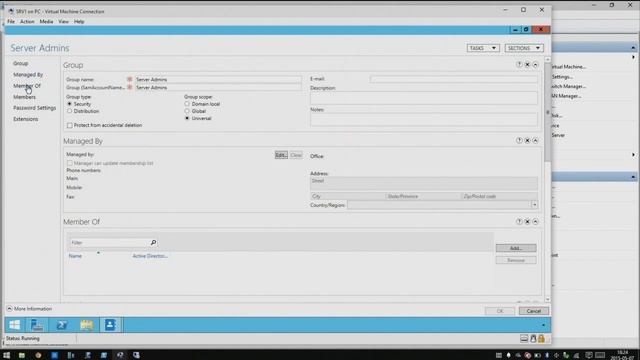
Task: Launch PowerShell from the guest taskbar
Action: tap(62, 325)
